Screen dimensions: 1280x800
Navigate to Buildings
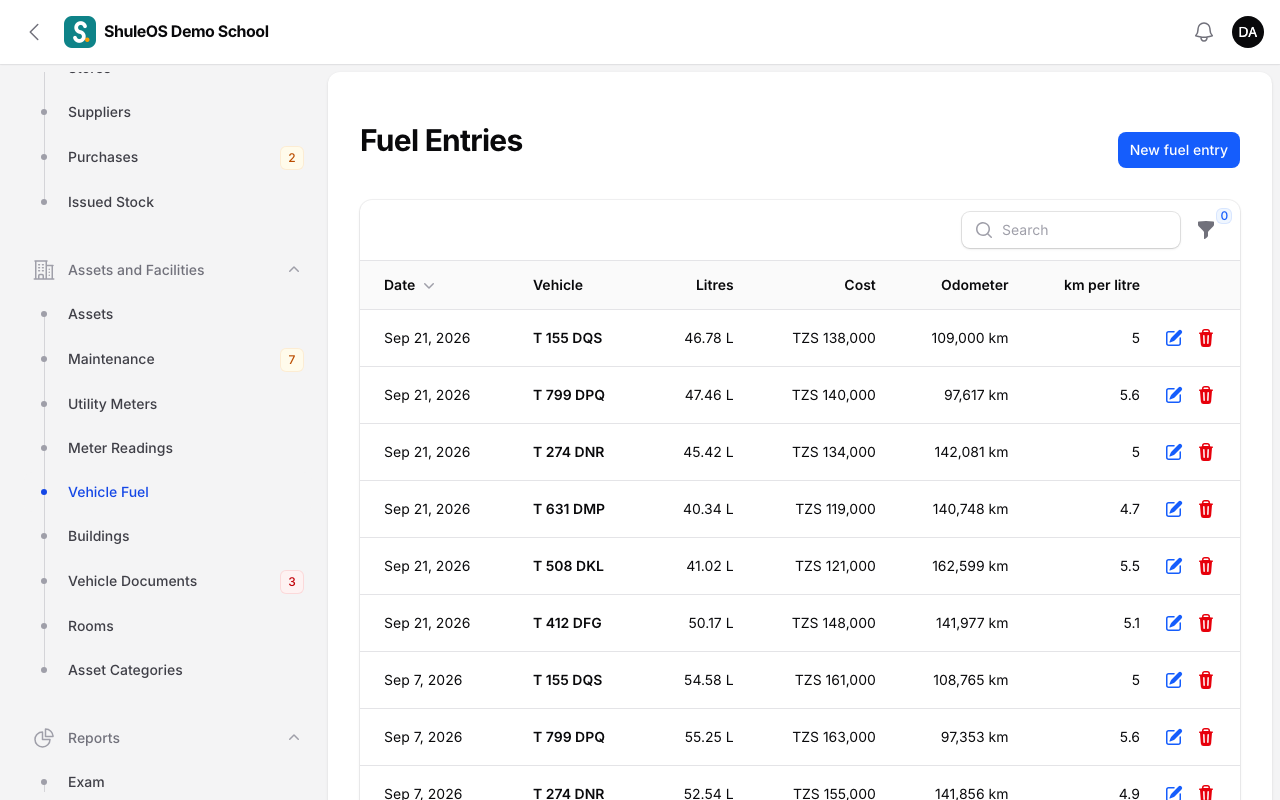pyautogui.click(x=98, y=536)
